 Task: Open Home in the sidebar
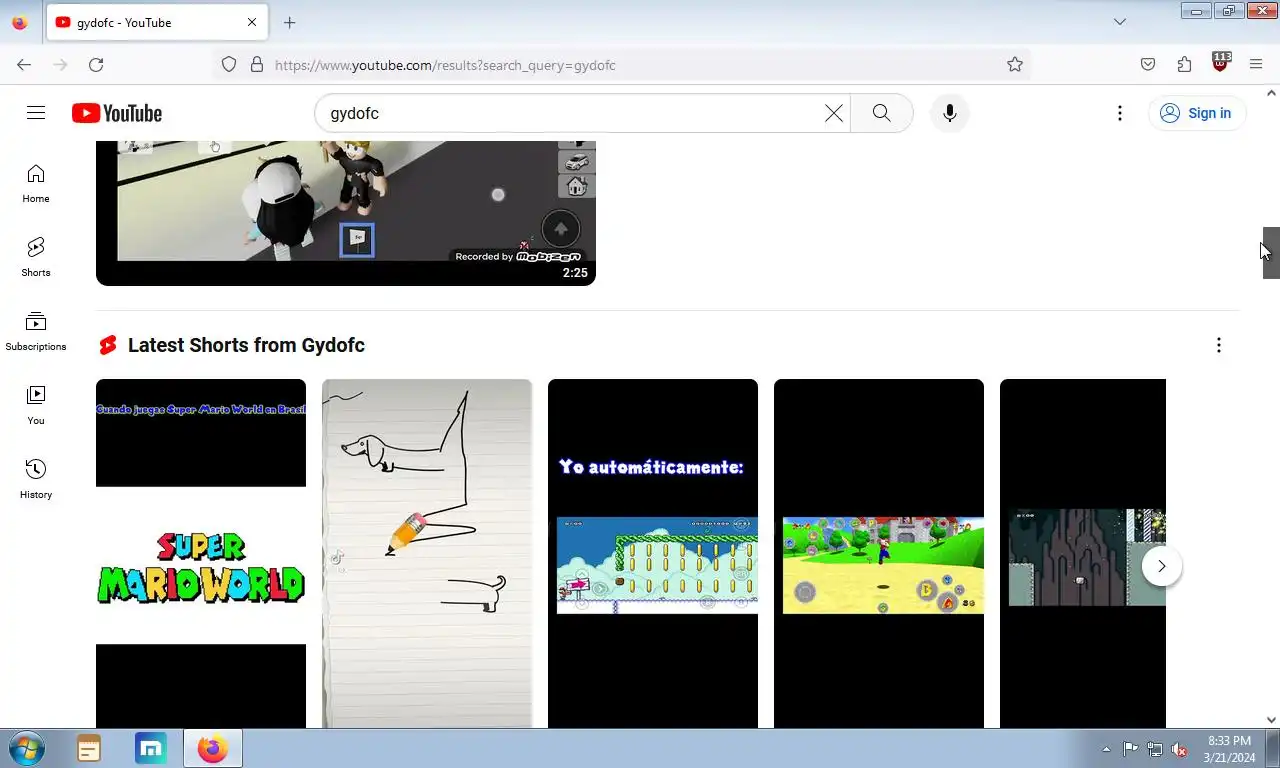[x=36, y=184]
